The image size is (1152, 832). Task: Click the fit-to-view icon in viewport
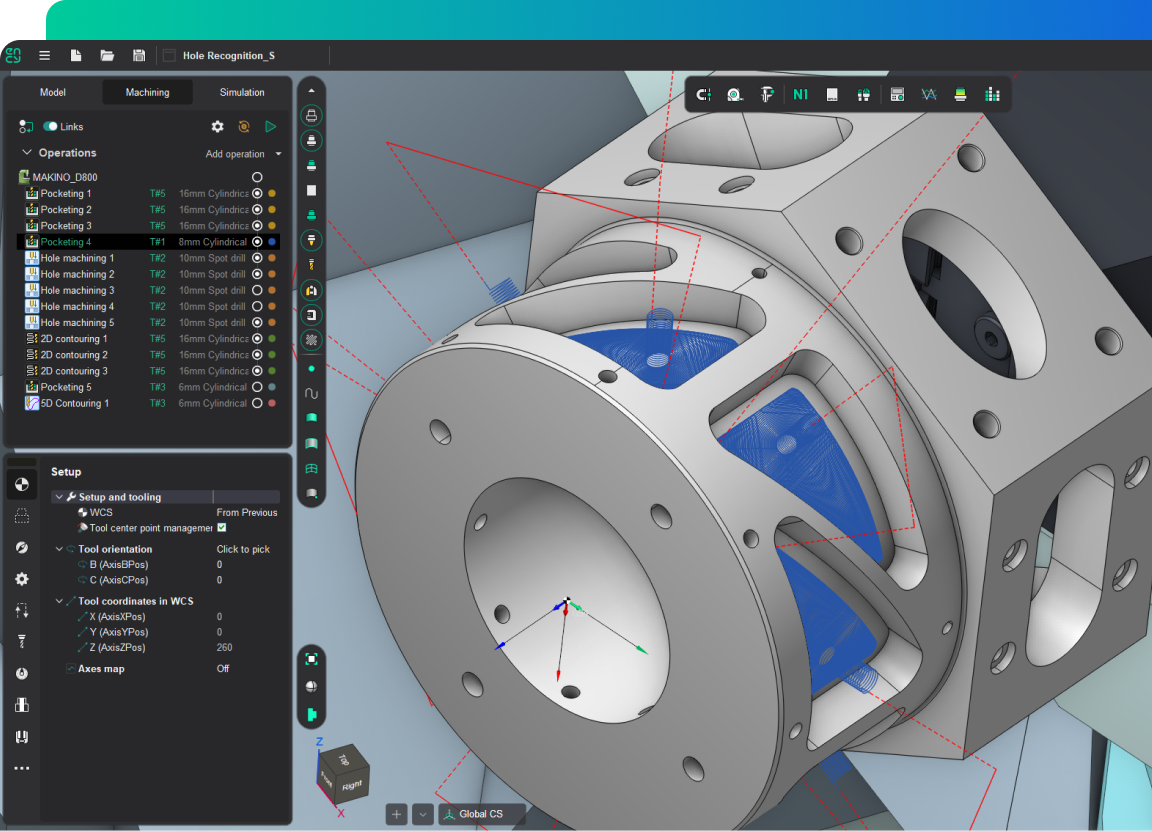click(x=312, y=659)
